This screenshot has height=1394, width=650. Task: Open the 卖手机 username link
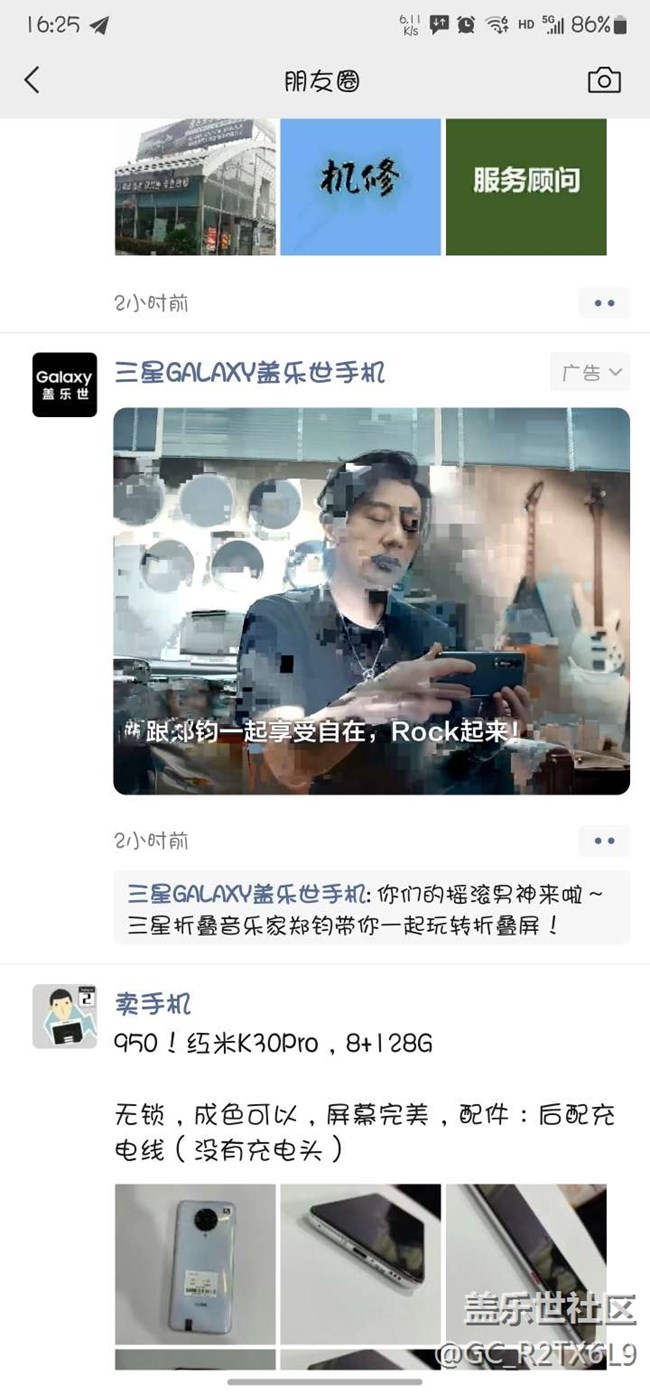152,1003
